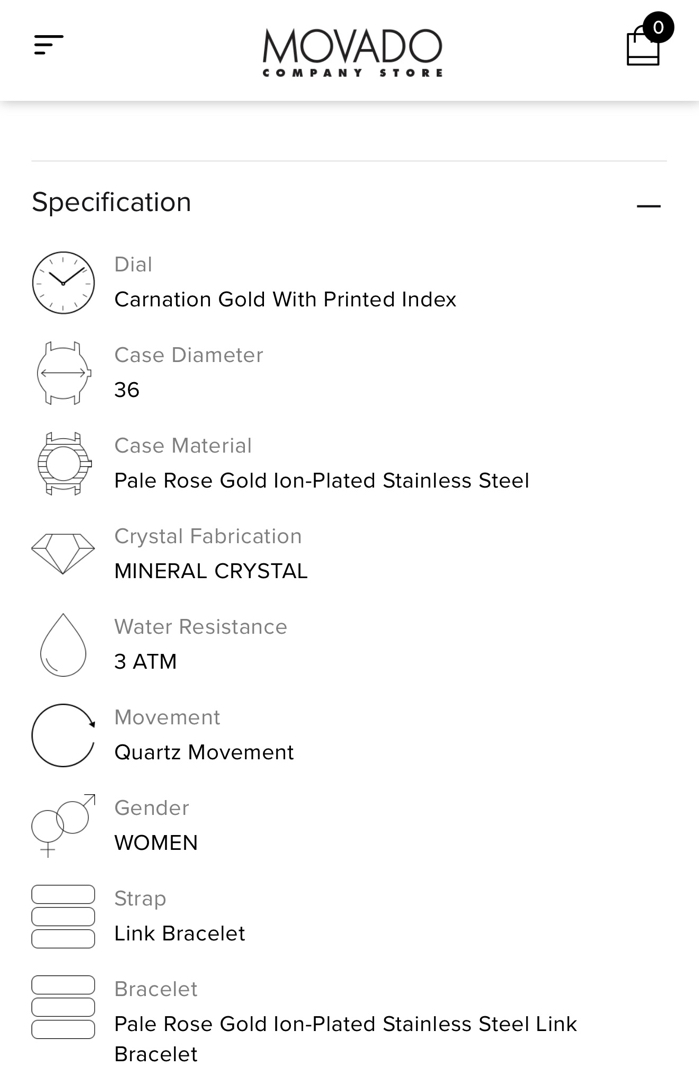Select the Carnation Gold dial text

(285, 300)
